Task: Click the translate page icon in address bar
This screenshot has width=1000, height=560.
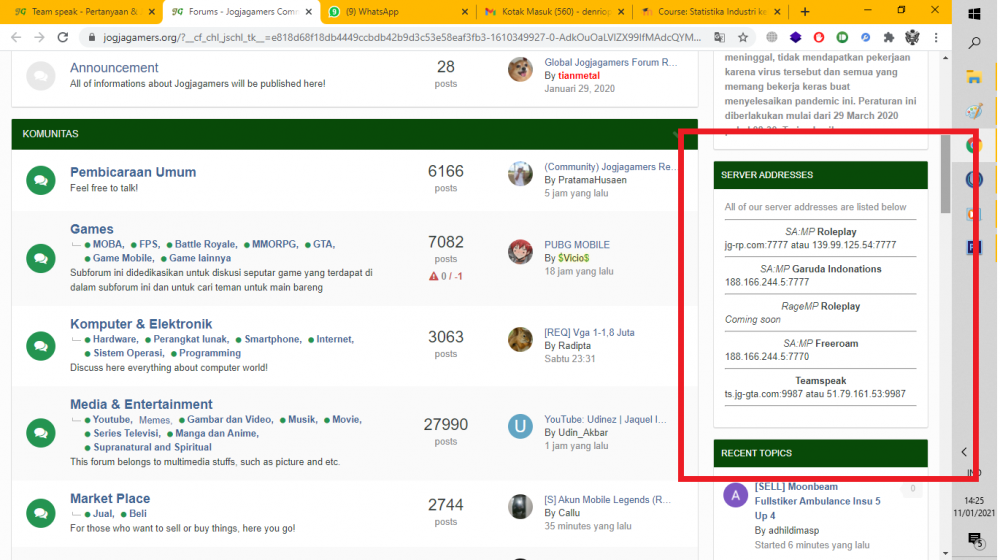Action: [x=719, y=38]
